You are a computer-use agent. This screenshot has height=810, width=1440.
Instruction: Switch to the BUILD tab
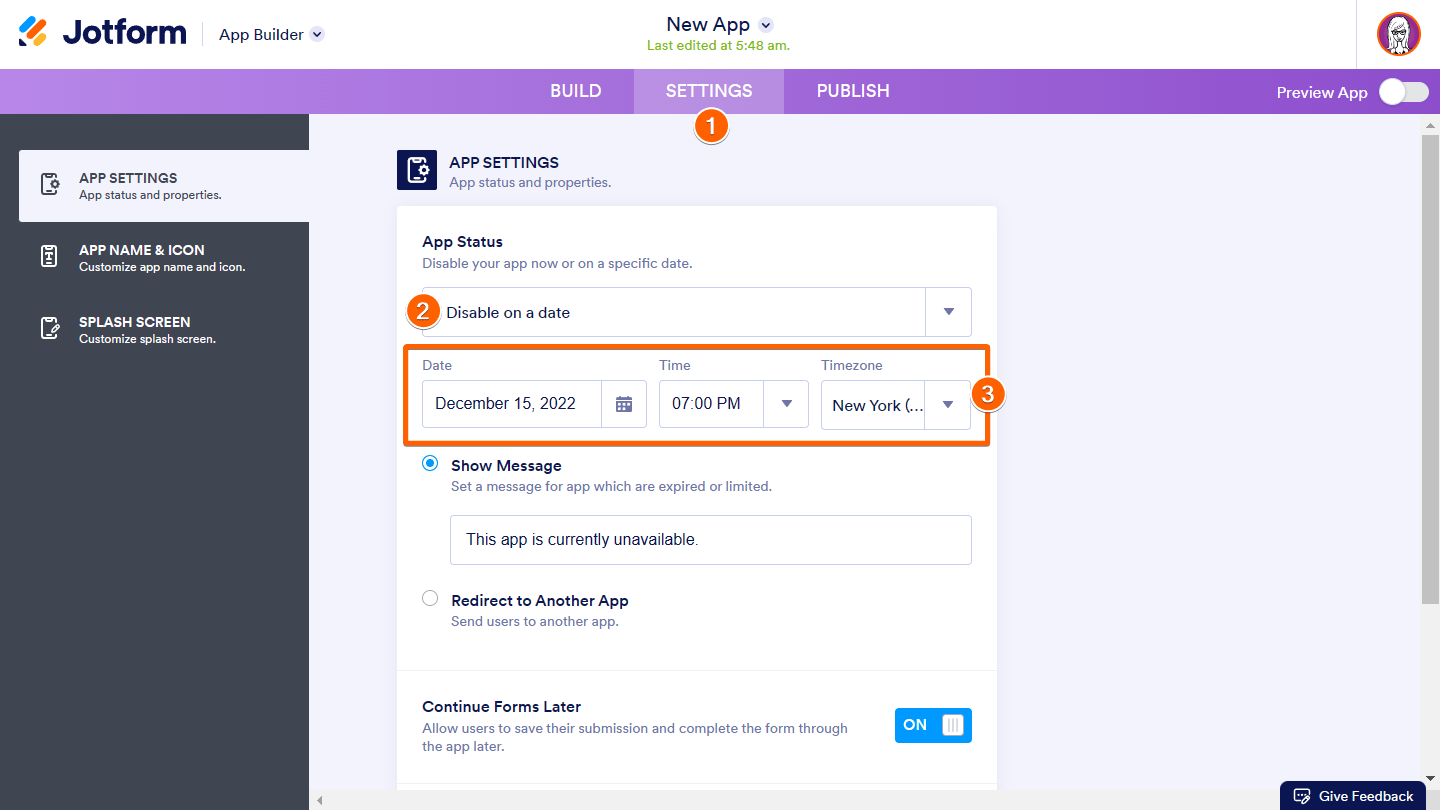pos(575,91)
